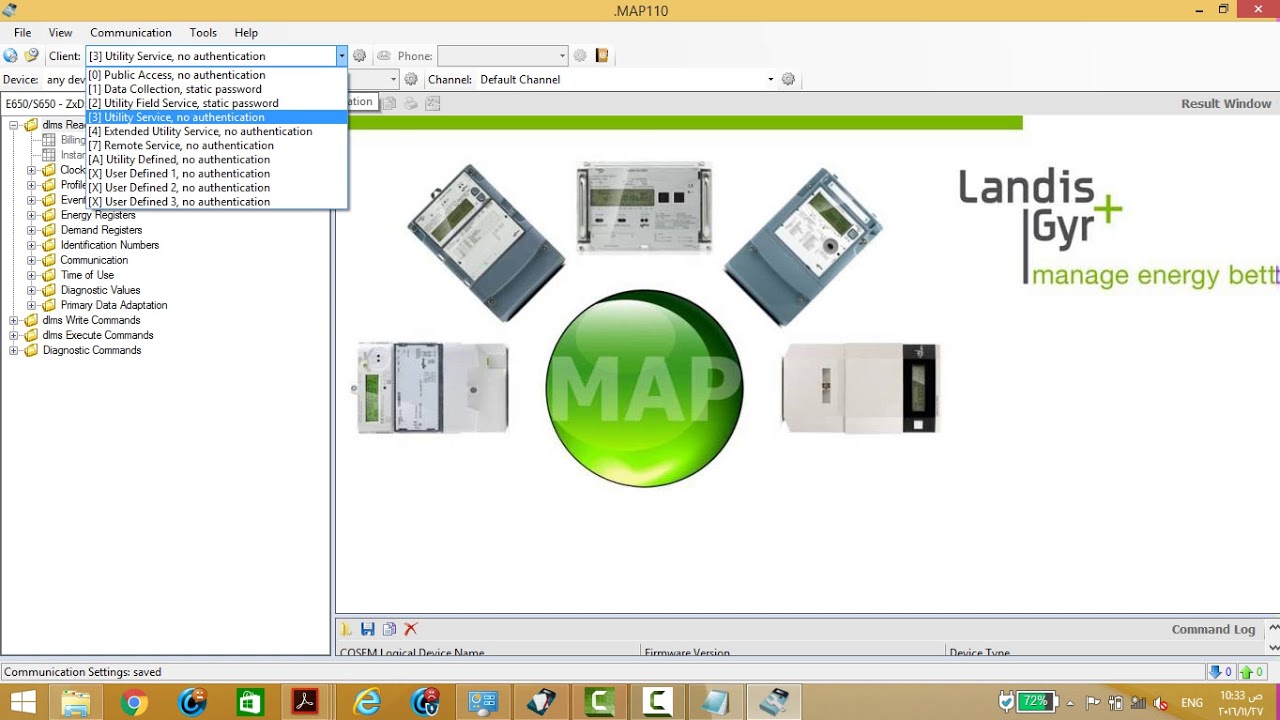Click the ENG language indicator
Image resolution: width=1280 pixels, height=720 pixels.
click(1192, 703)
